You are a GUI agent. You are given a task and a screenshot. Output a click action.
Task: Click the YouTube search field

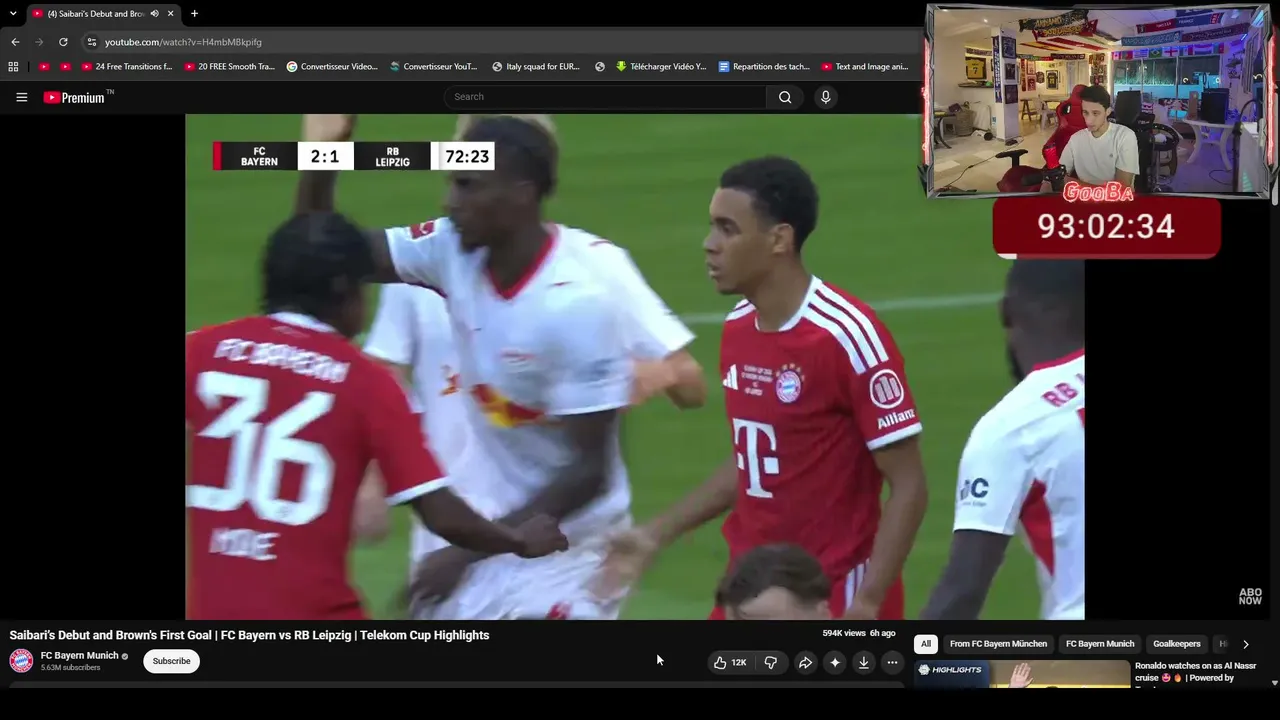point(605,97)
